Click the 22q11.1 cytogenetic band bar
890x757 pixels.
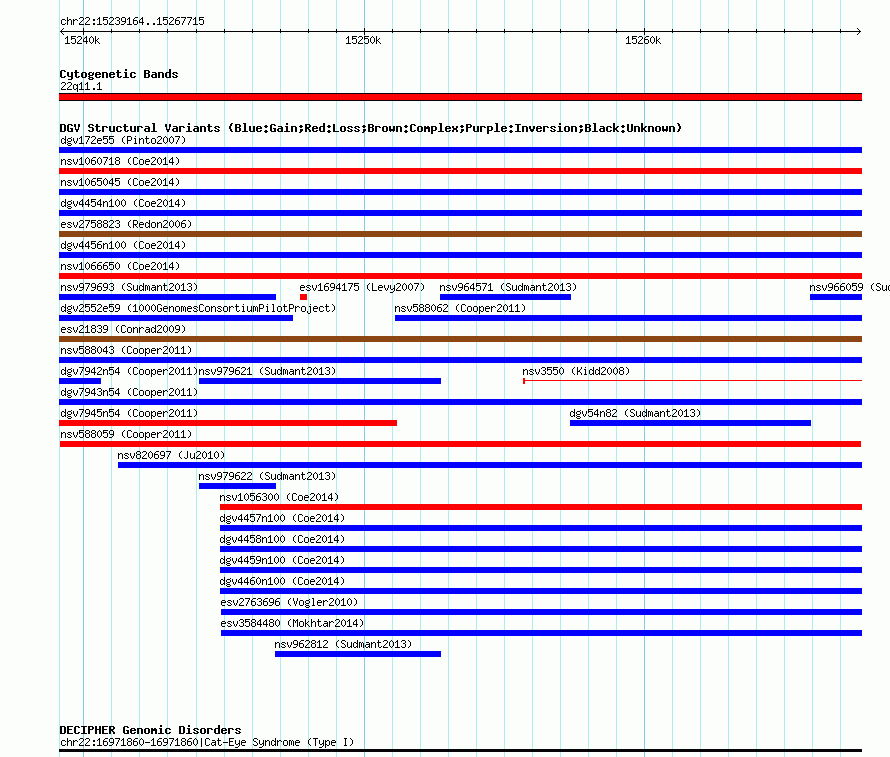coord(460,97)
